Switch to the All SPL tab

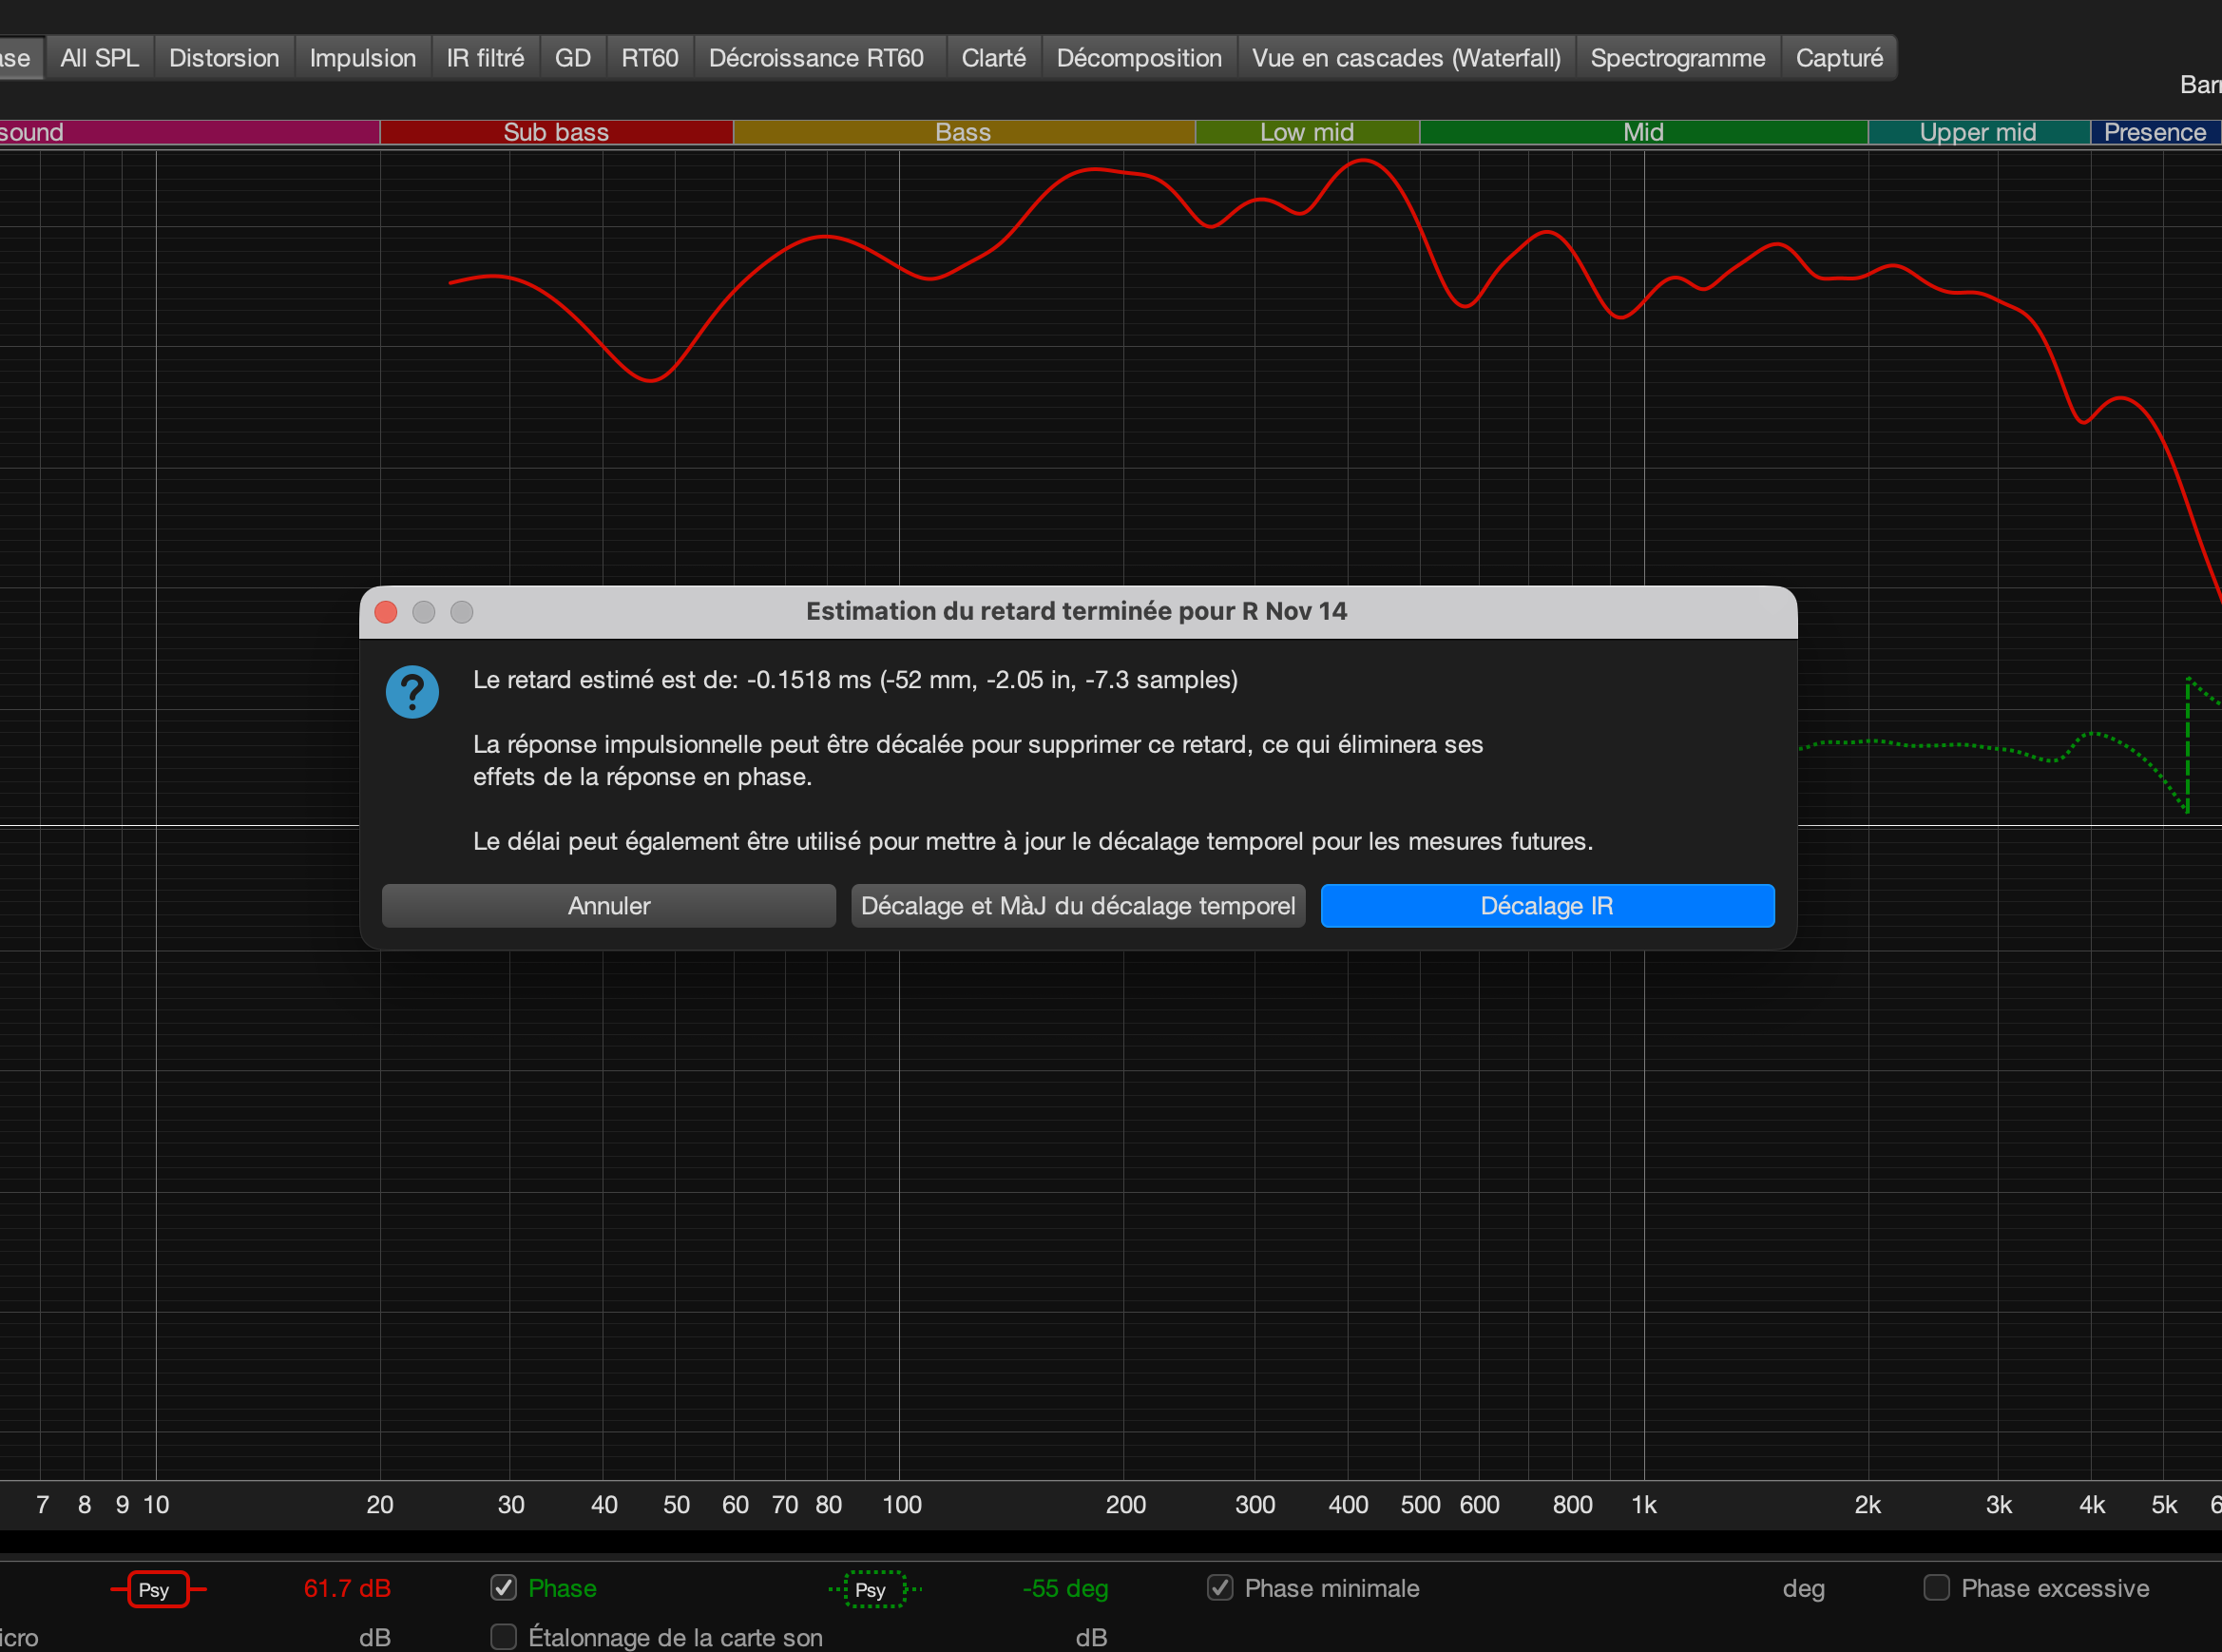click(x=99, y=58)
